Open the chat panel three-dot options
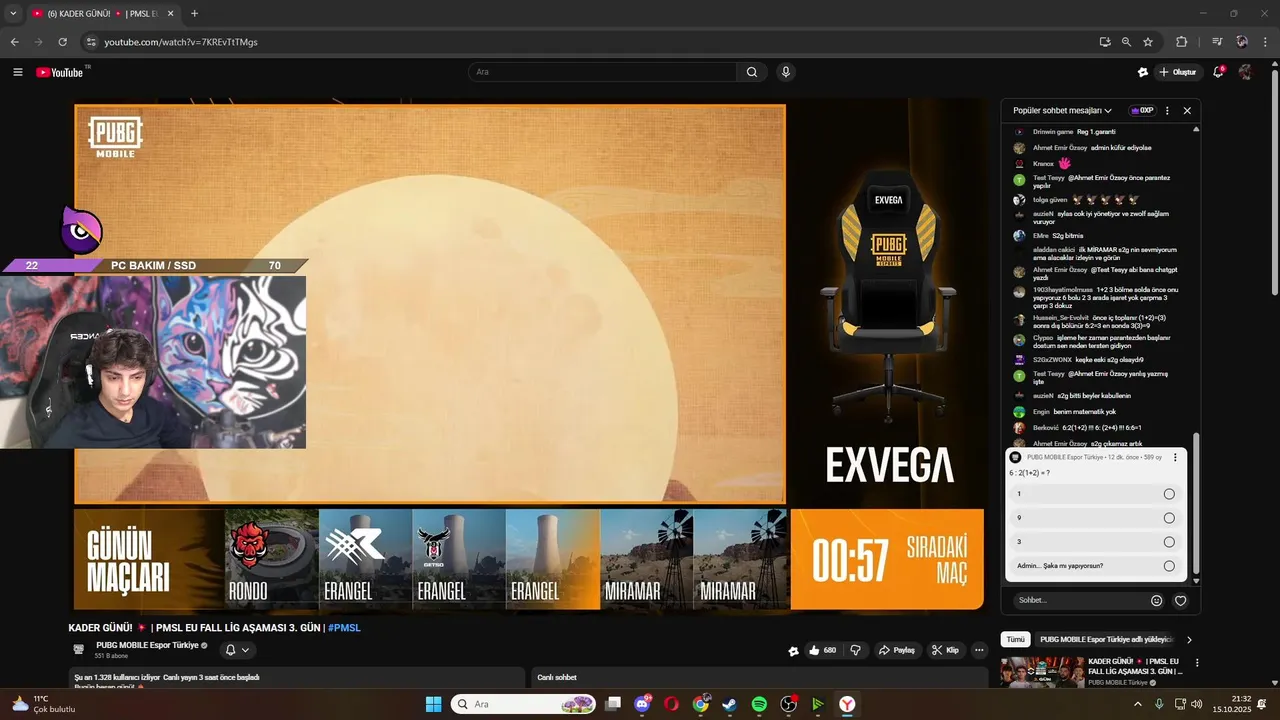 [x=1167, y=111]
